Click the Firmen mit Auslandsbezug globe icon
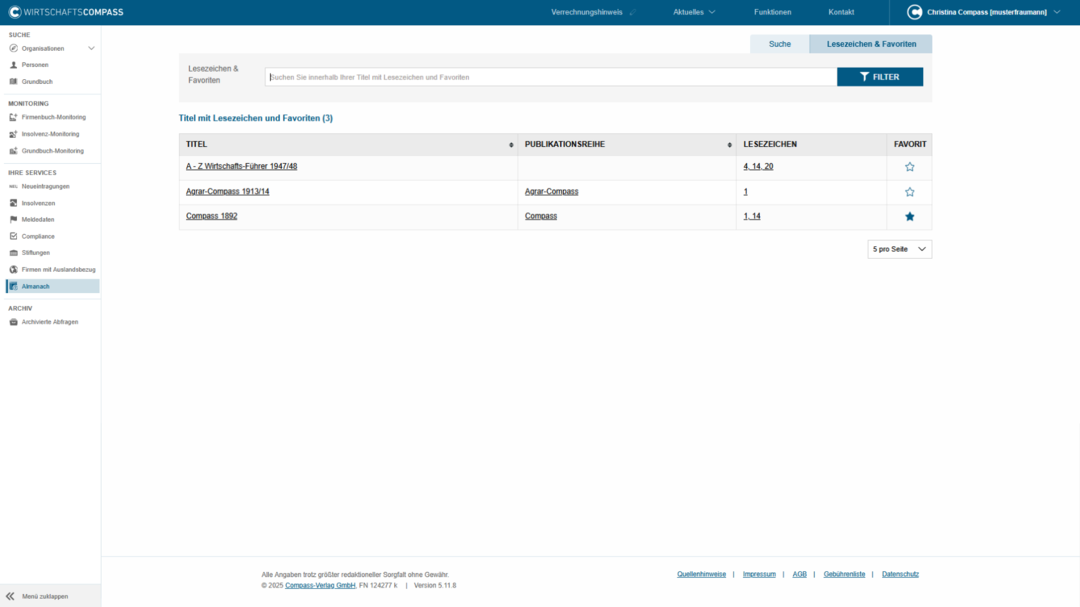 (13, 269)
